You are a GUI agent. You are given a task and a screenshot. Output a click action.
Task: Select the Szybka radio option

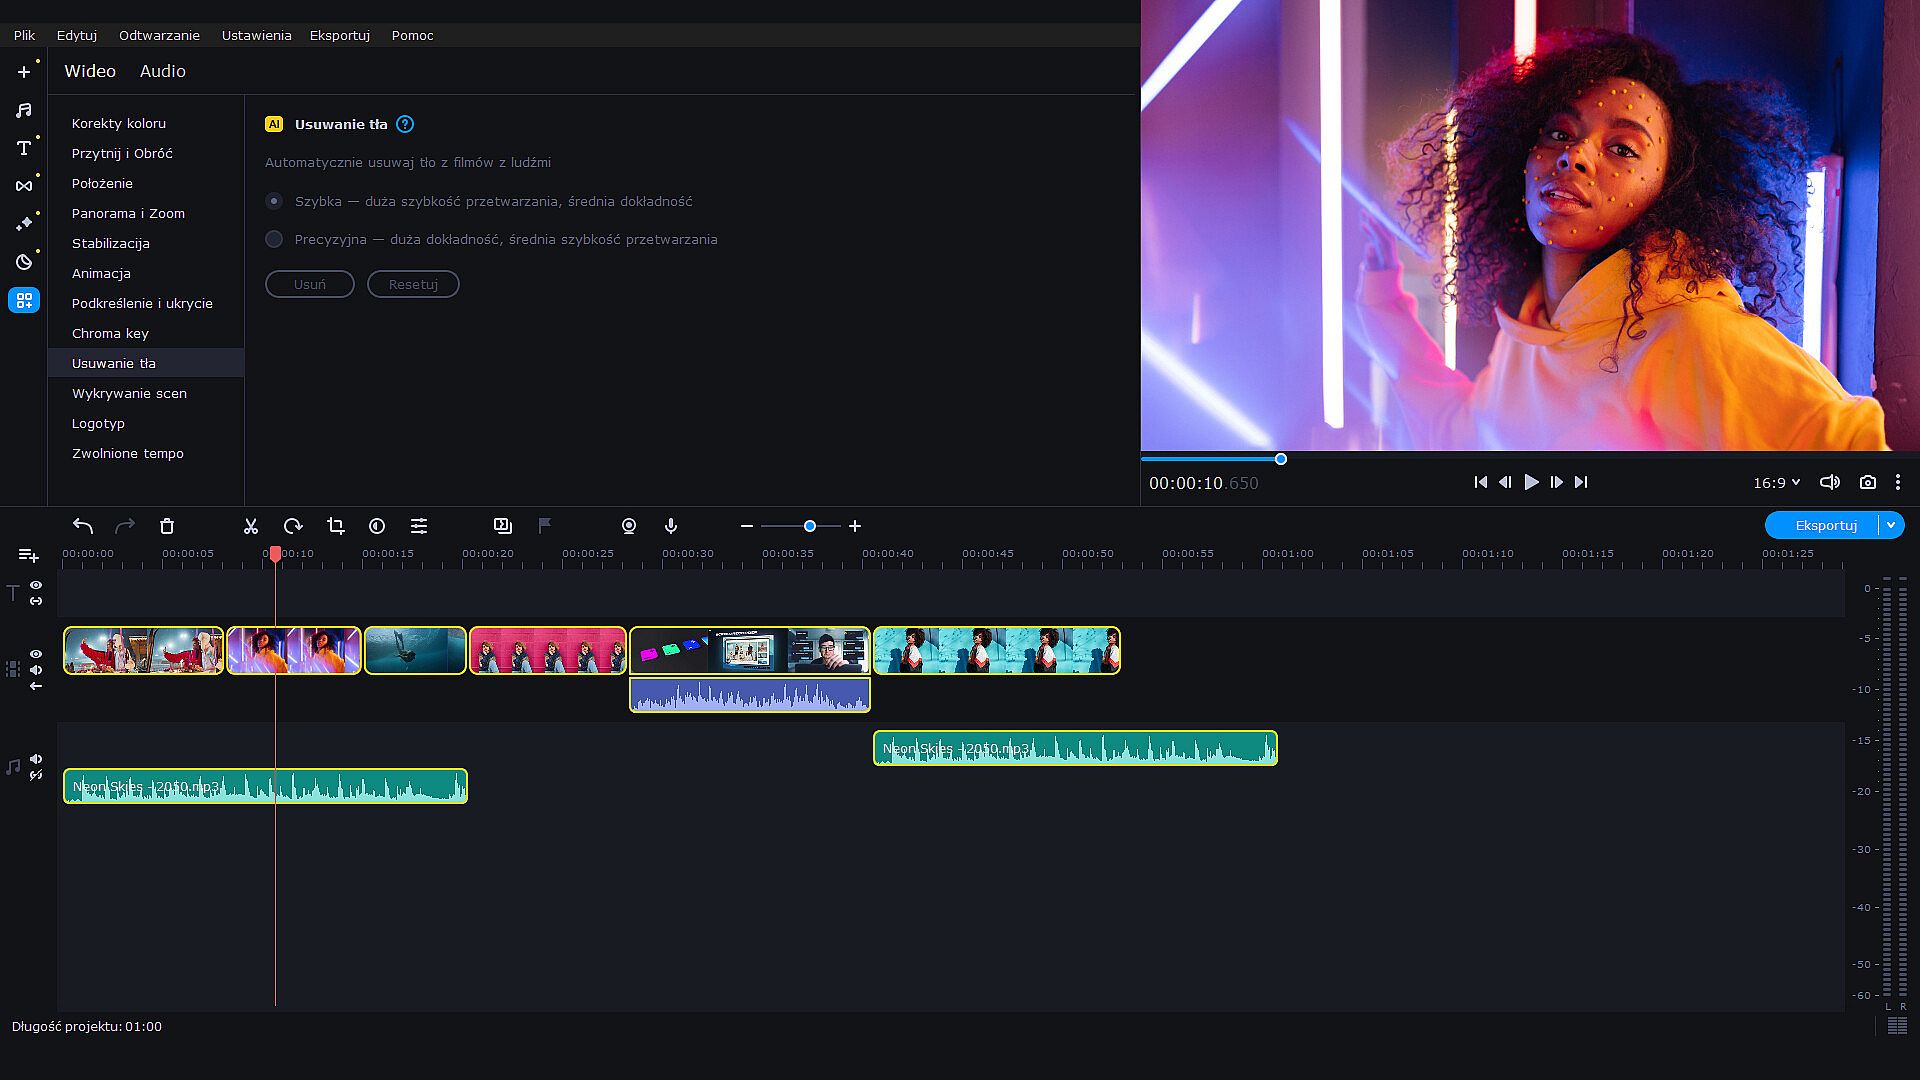pyautogui.click(x=274, y=201)
